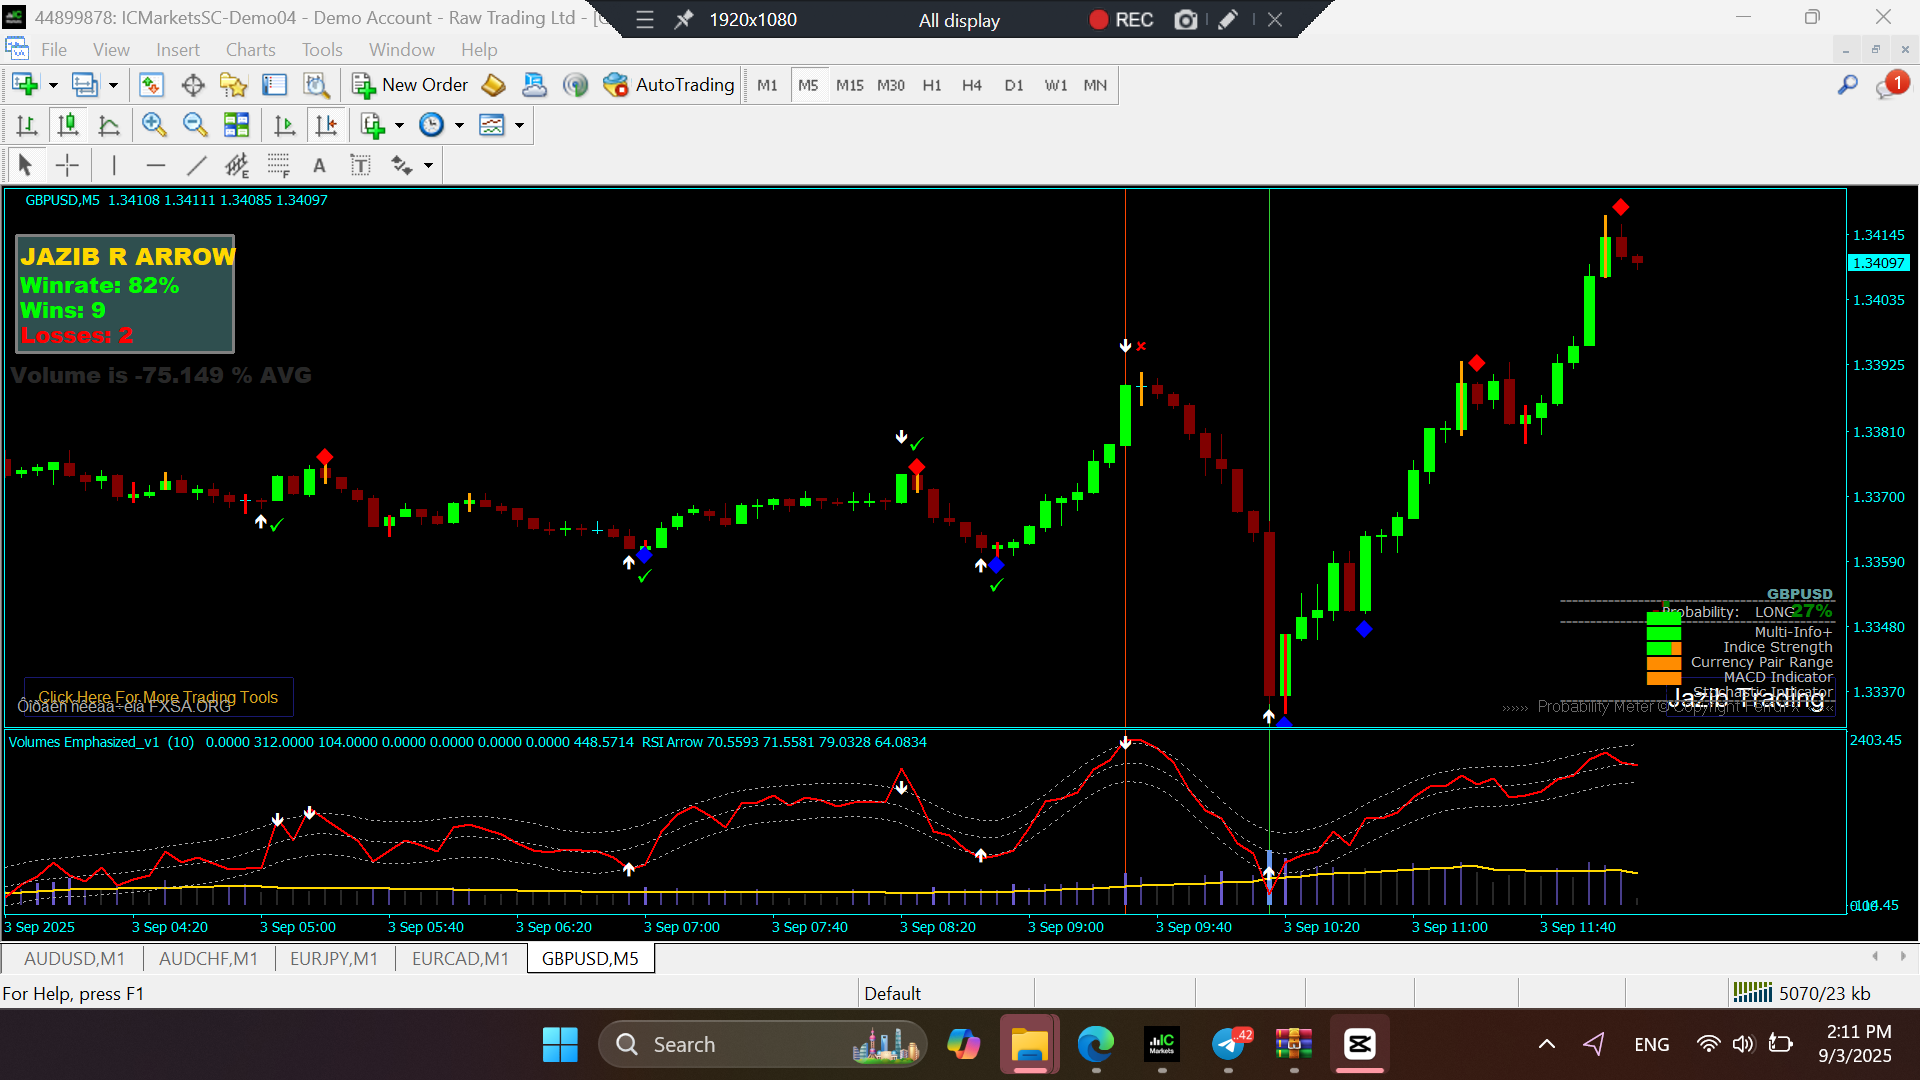Toggle candlestick chart display mode
Viewport: 1920px width, 1080px height.
click(x=67, y=124)
